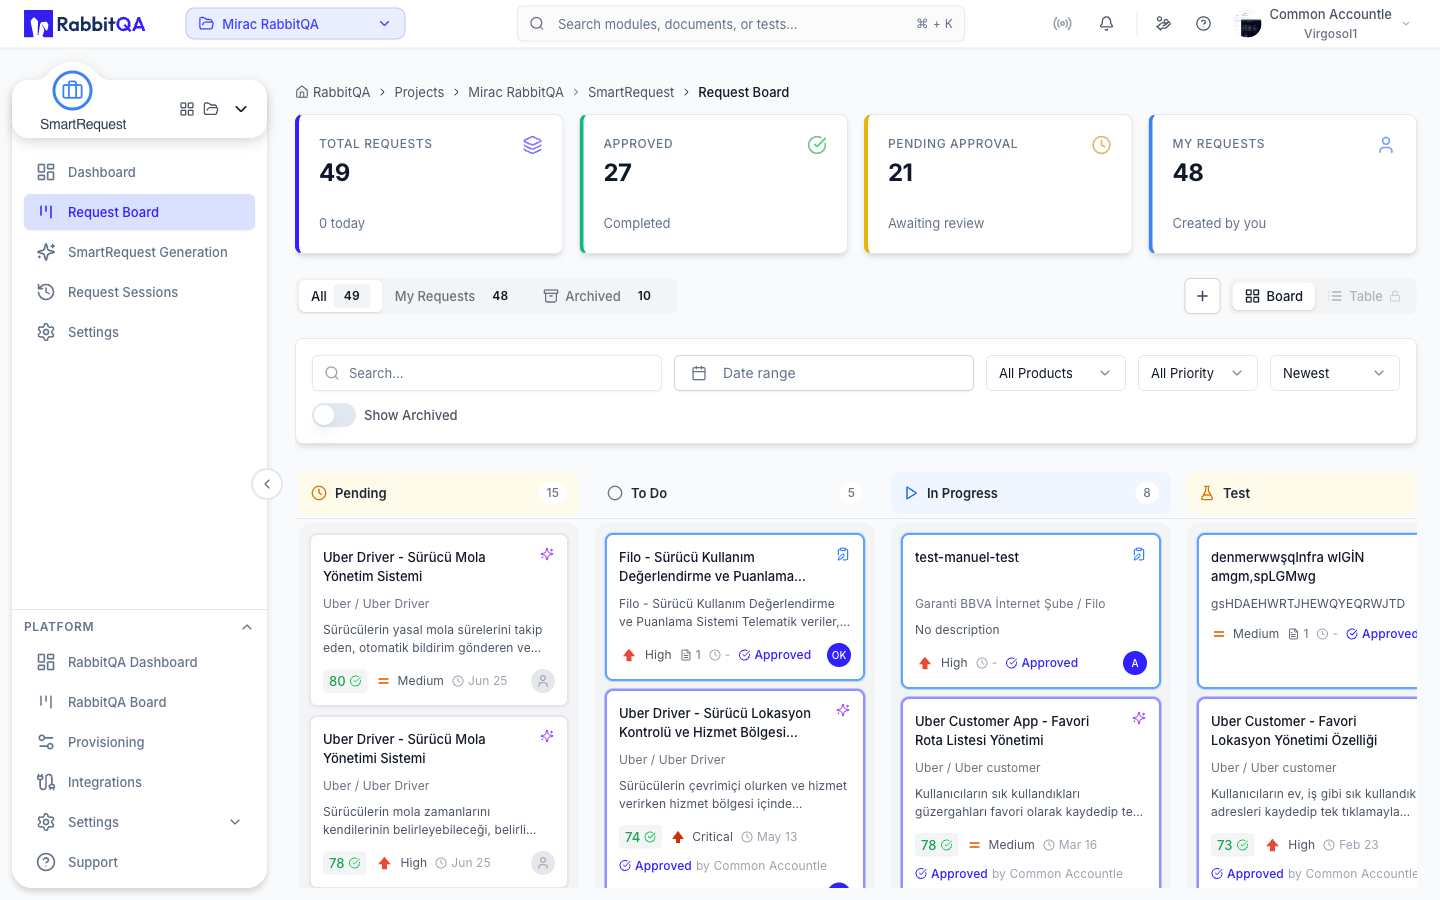Click the Pending Approval clock icon

pos(1101,145)
